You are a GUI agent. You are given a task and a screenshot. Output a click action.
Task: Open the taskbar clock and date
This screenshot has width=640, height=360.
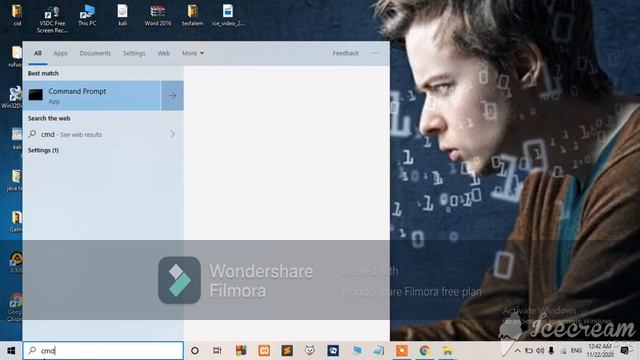pos(600,351)
